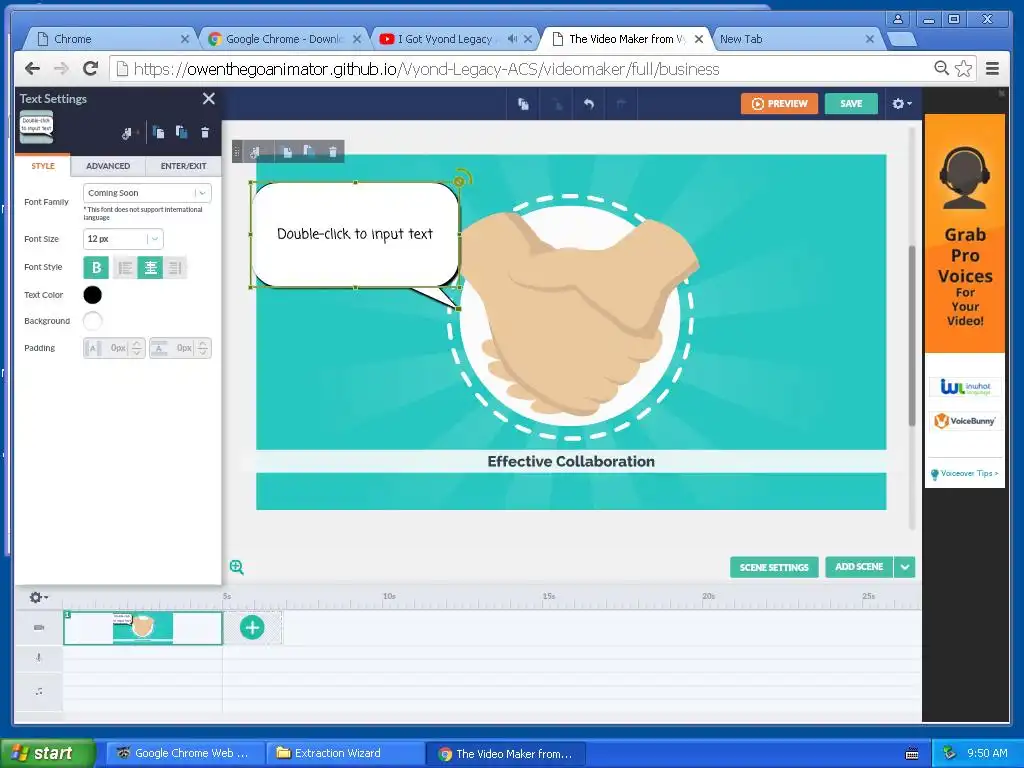Screen dimensions: 1024x768
Task: Click copy icon on the floating canvas toolbar
Action: 287,152
